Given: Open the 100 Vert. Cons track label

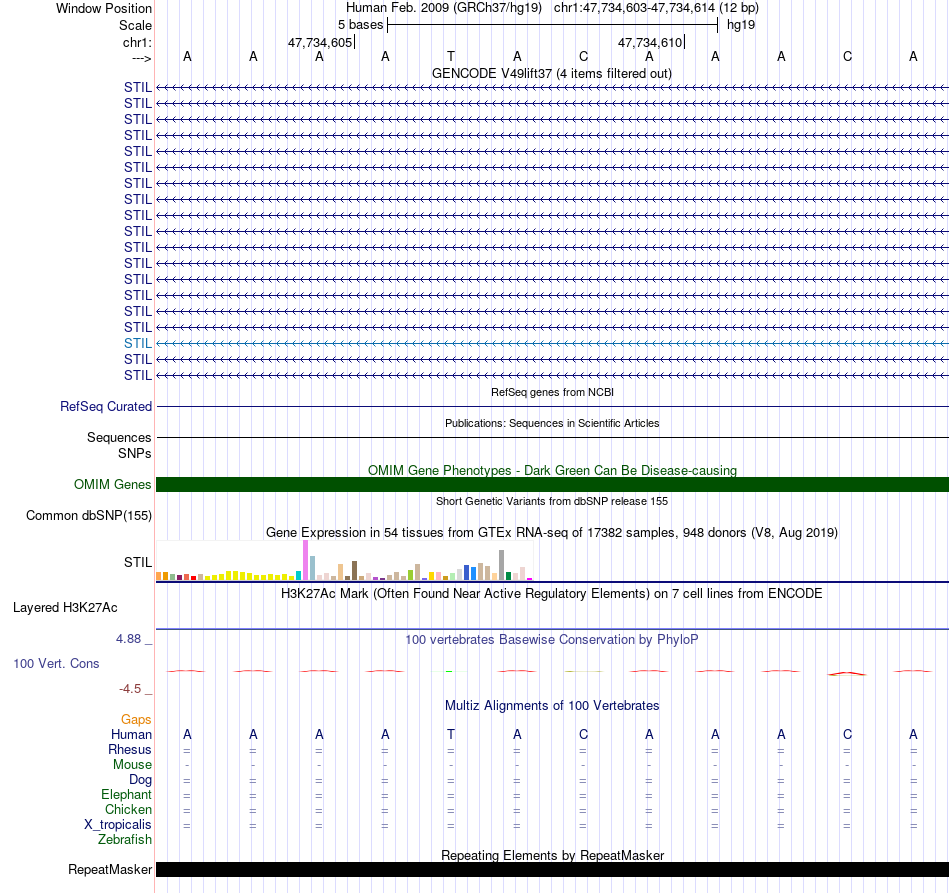Looking at the screenshot, I should (56, 663).
